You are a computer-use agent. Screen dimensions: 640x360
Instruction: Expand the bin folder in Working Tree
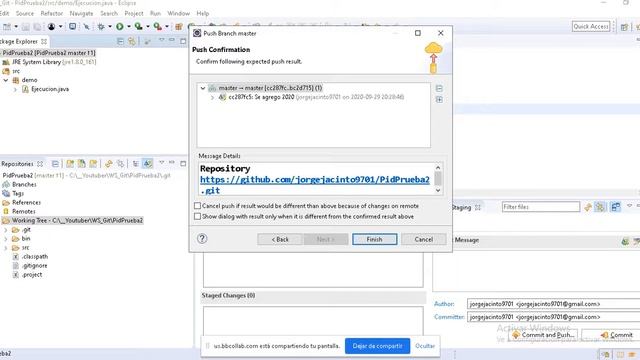[5, 239]
